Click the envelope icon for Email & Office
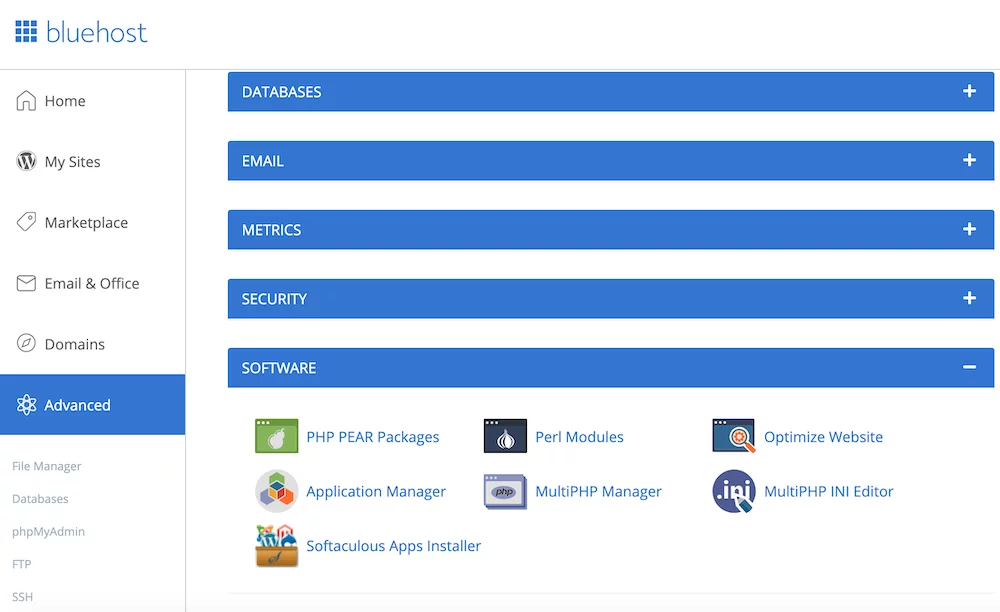This screenshot has width=1000, height=612. pos(26,283)
